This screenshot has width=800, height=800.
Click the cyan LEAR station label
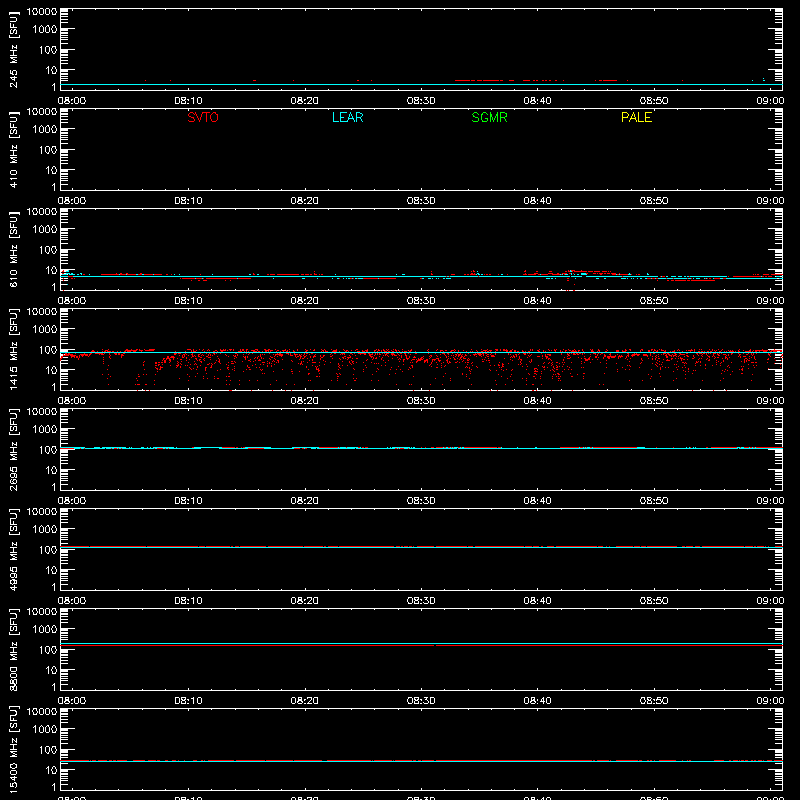click(x=347, y=117)
